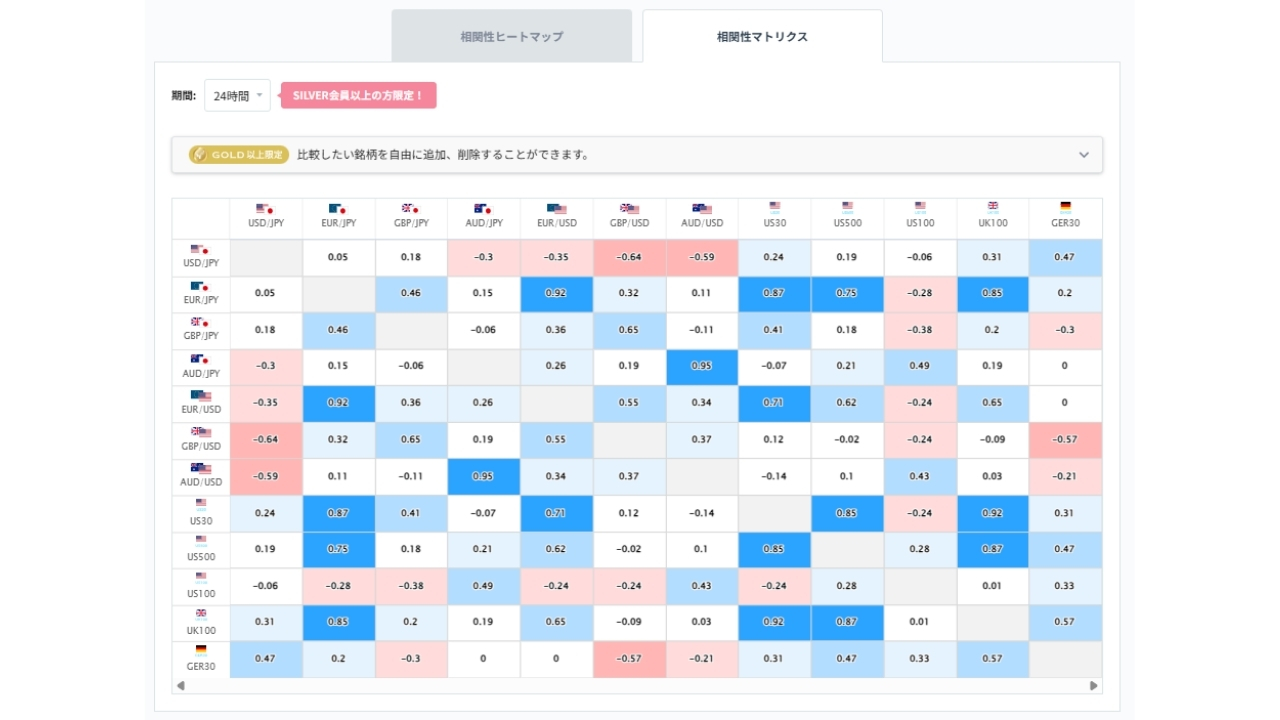The height and width of the screenshot is (720, 1280).
Task: Select US30 row cell under UK100 (0.92)
Action: pos(993,512)
